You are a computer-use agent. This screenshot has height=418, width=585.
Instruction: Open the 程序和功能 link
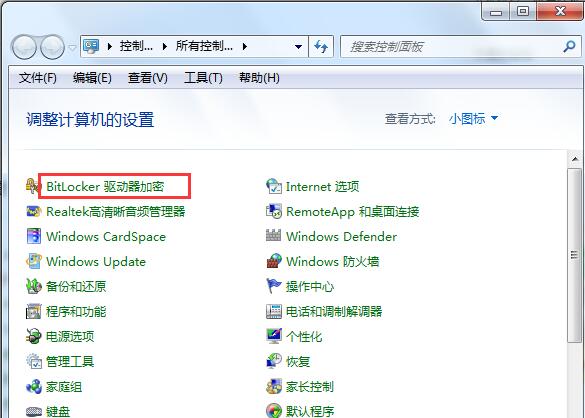coord(76,311)
